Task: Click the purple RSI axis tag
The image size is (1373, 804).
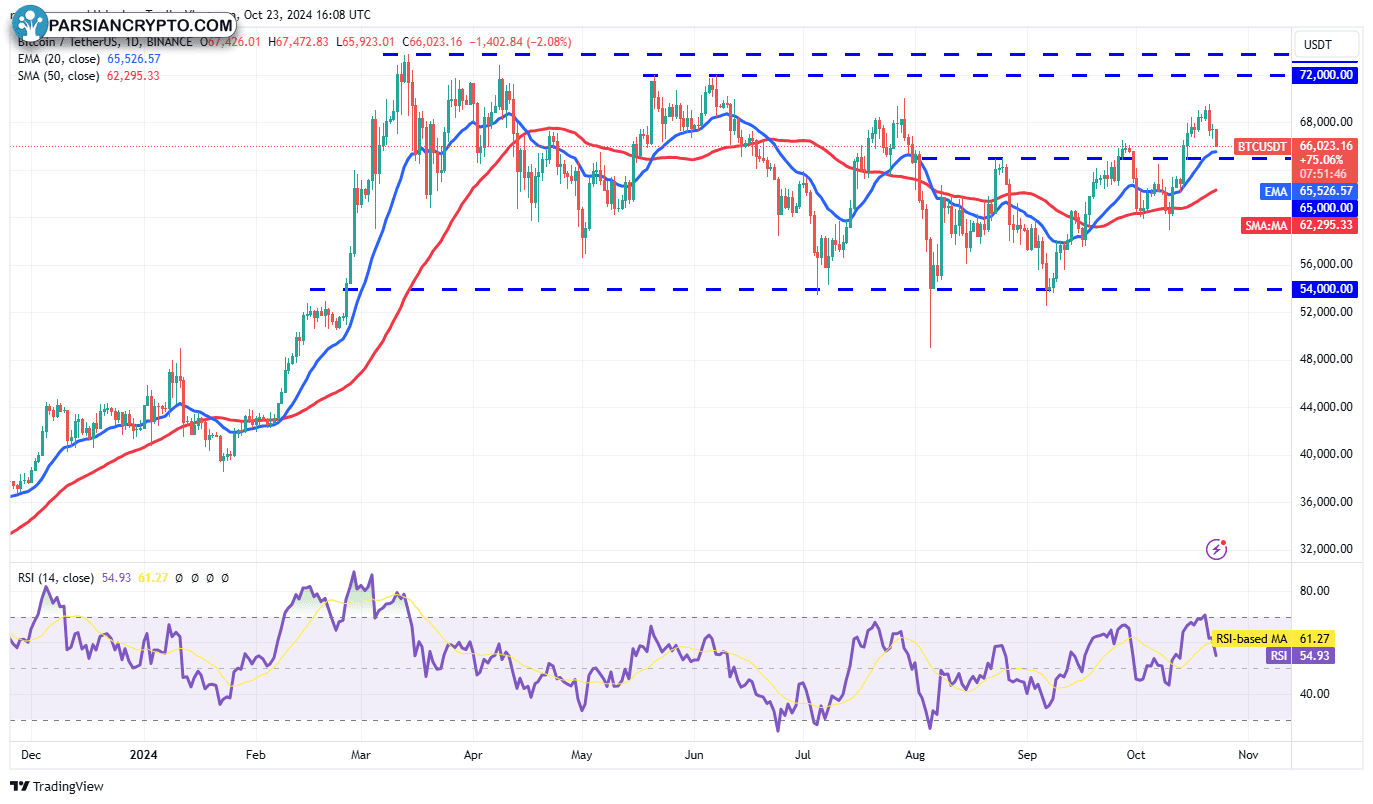Action: pyautogui.click(x=1278, y=655)
